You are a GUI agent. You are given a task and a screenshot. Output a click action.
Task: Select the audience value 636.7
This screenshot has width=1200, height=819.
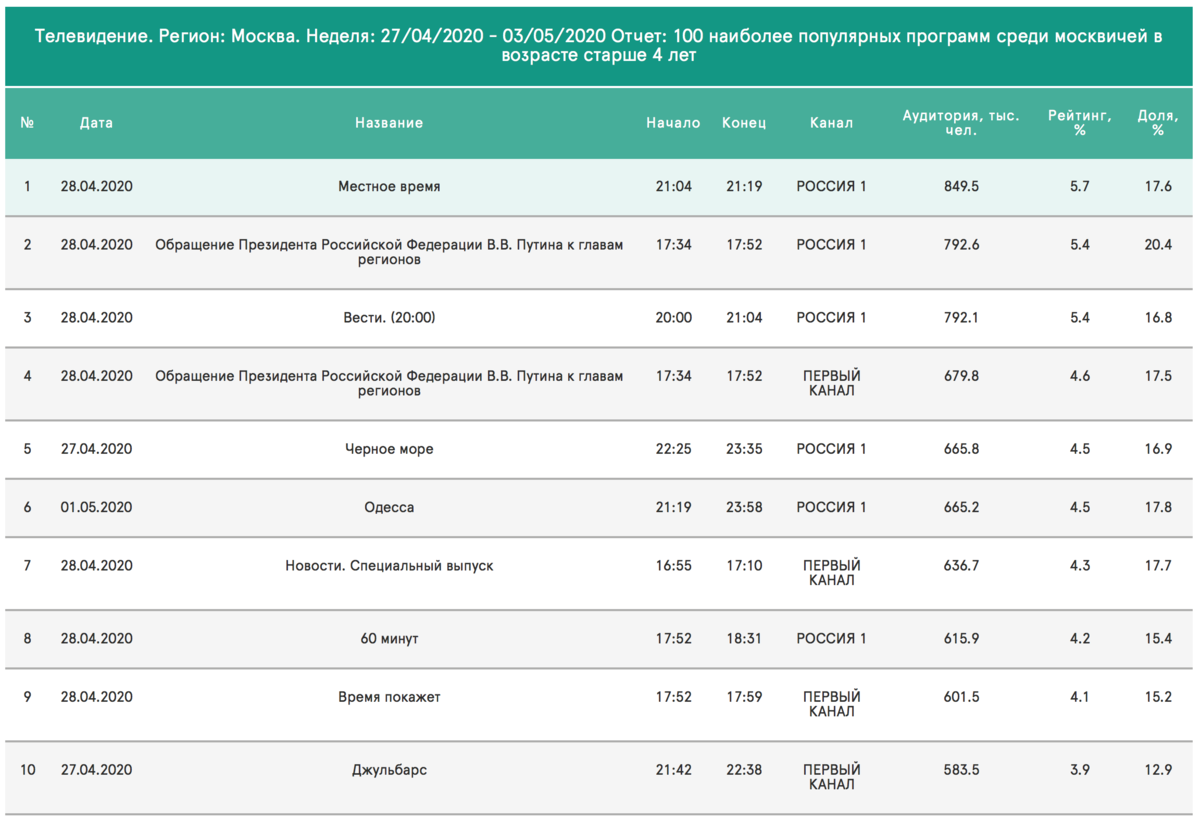(961, 566)
